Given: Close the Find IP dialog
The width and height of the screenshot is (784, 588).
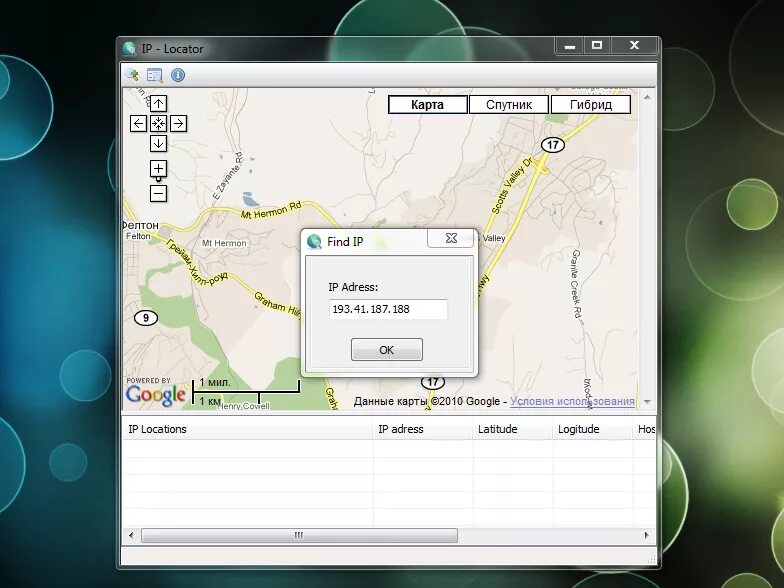Looking at the screenshot, I should point(451,238).
